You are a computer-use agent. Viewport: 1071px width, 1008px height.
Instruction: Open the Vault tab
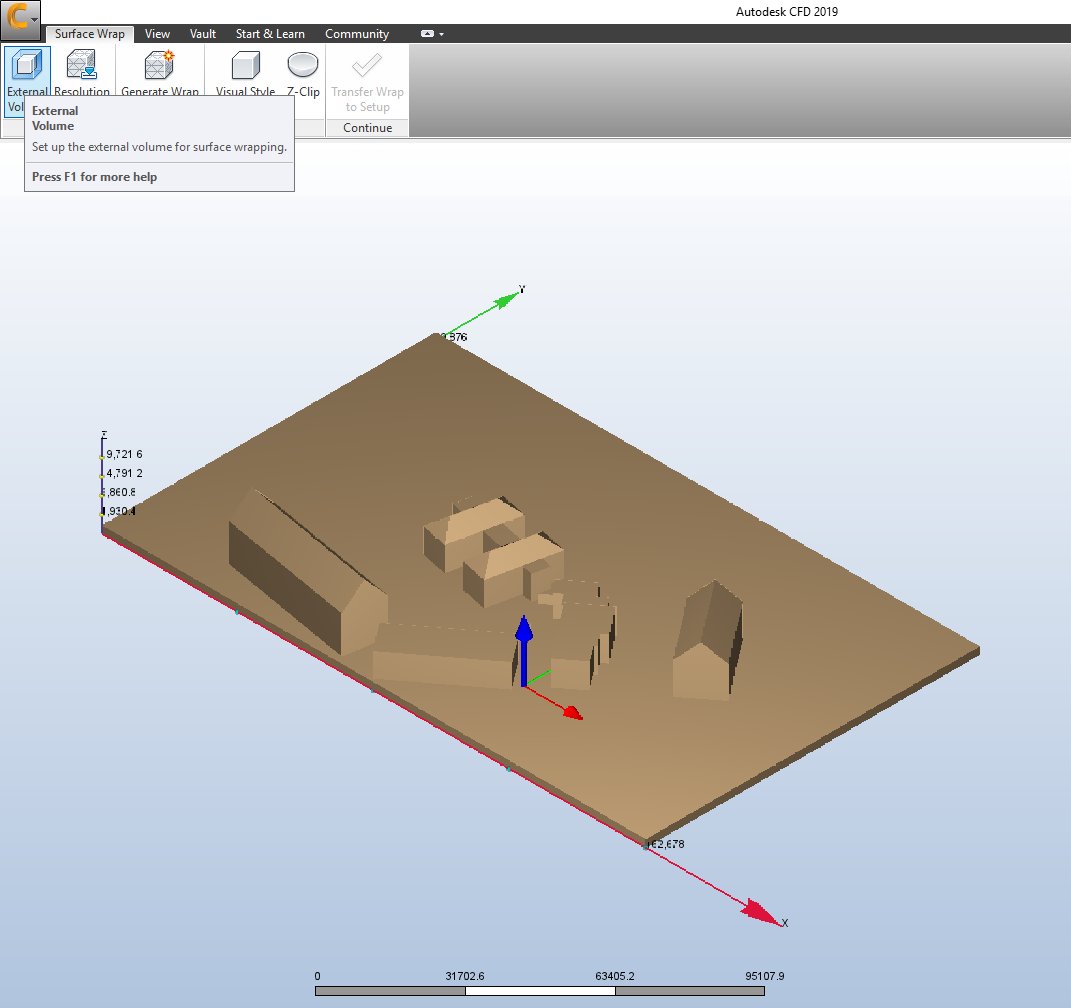(203, 34)
